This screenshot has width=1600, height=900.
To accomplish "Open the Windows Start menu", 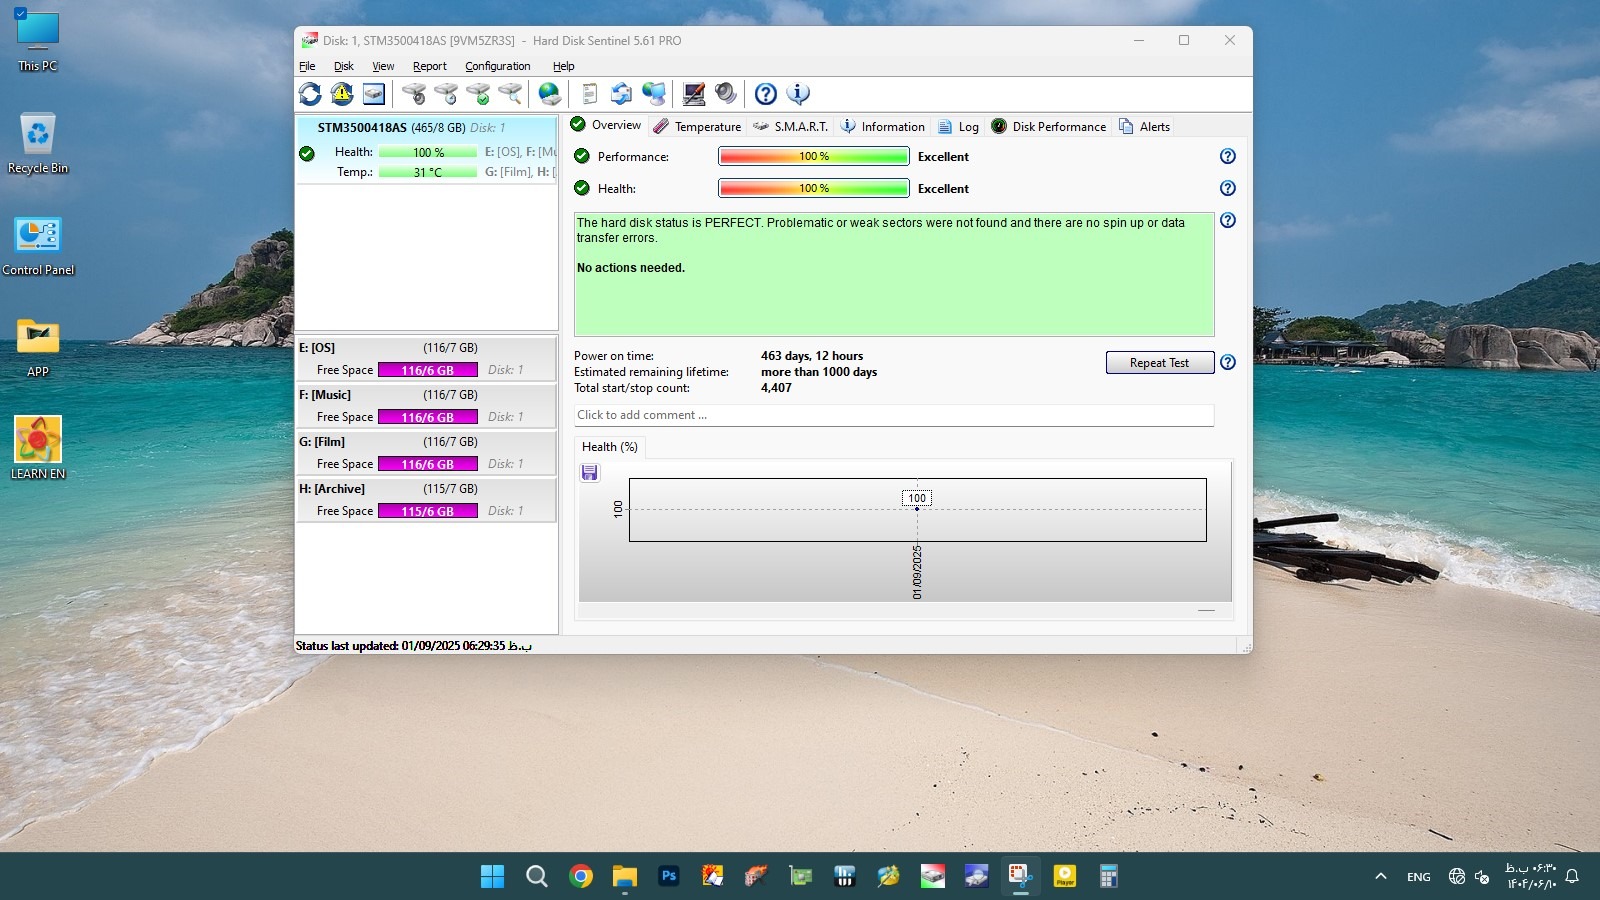I will (x=492, y=877).
